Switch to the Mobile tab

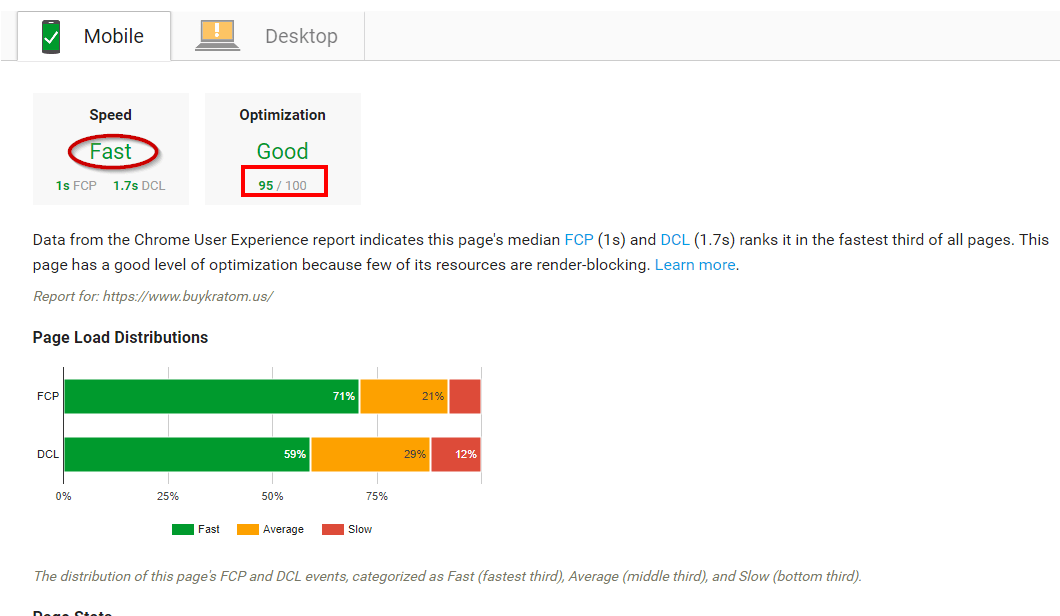pos(113,36)
